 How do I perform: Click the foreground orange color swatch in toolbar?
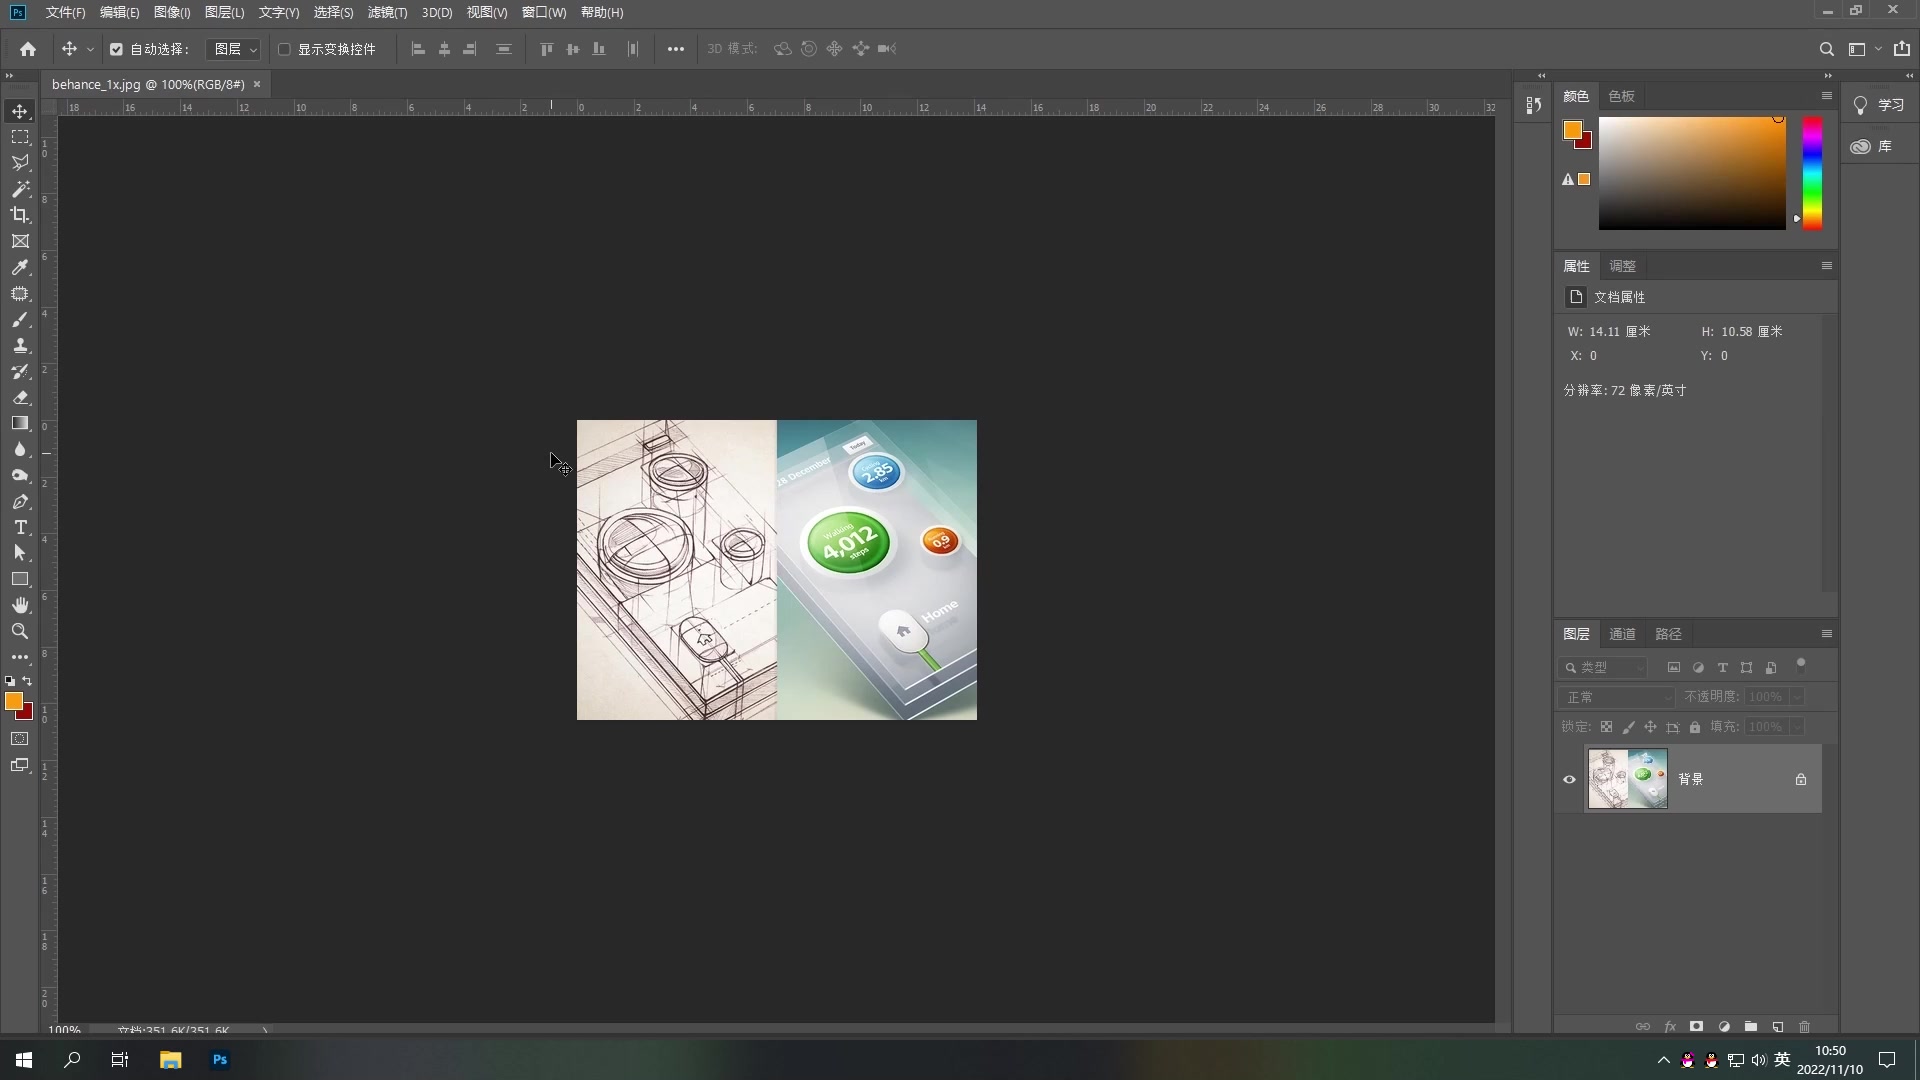click(13, 701)
